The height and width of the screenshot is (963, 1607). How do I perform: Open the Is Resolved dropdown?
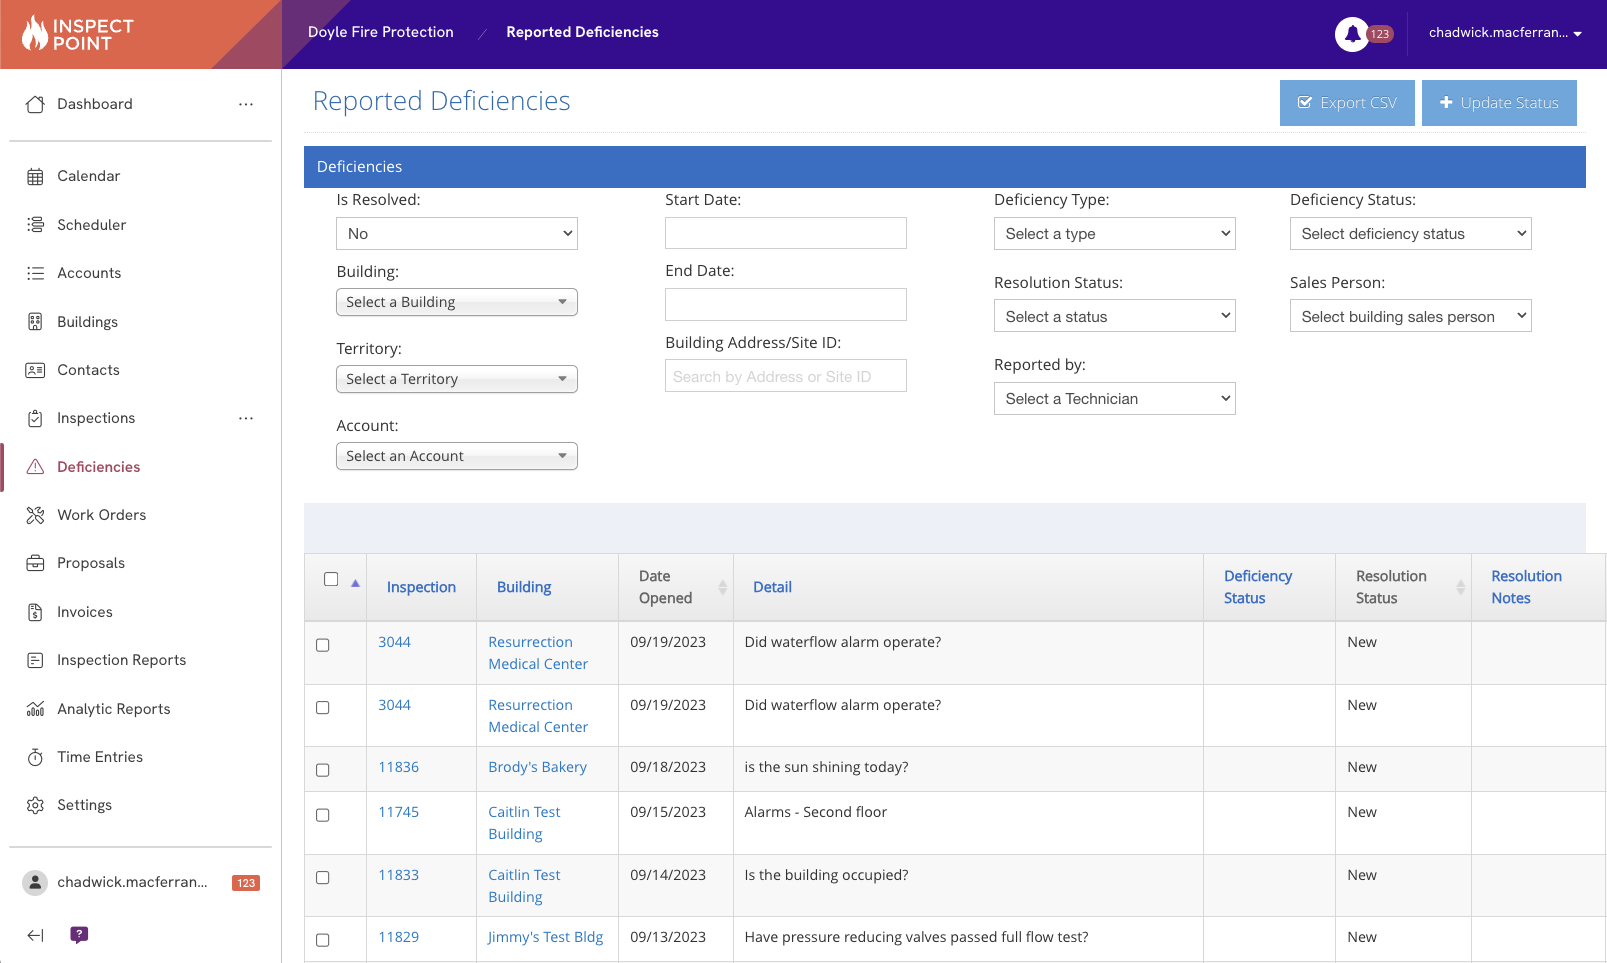(x=457, y=234)
